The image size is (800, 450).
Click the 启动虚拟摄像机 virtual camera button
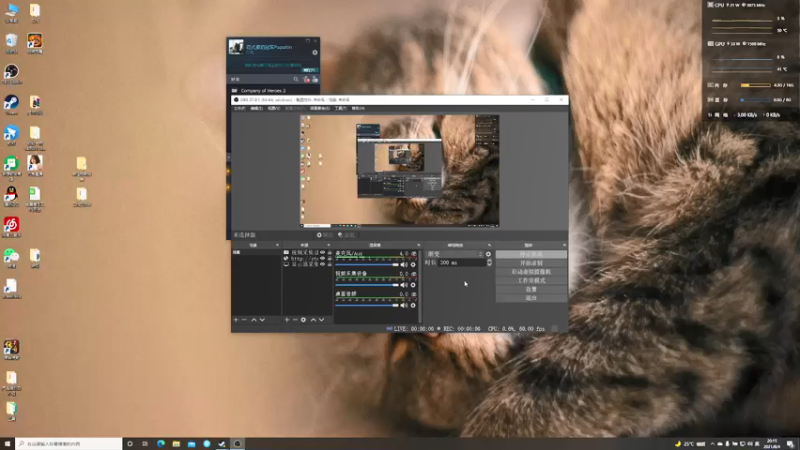click(x=531, y=272)
